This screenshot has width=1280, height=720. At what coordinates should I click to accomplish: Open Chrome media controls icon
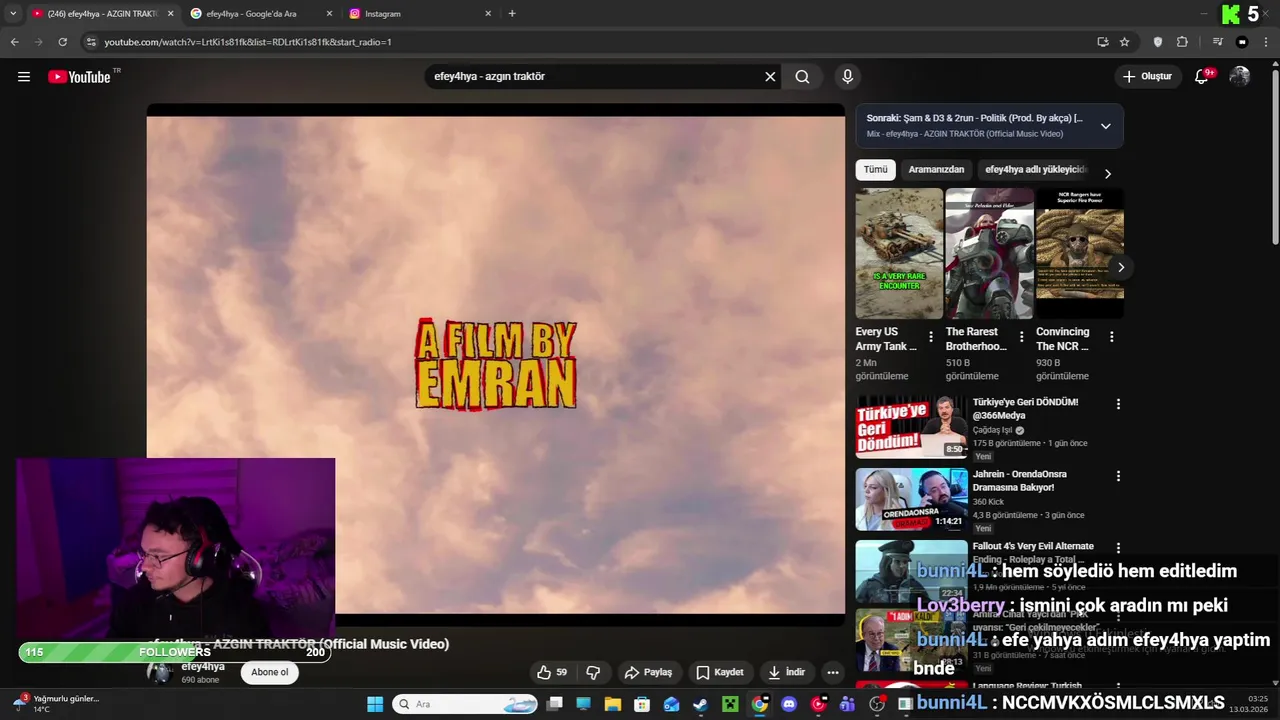pos(1217,42)
